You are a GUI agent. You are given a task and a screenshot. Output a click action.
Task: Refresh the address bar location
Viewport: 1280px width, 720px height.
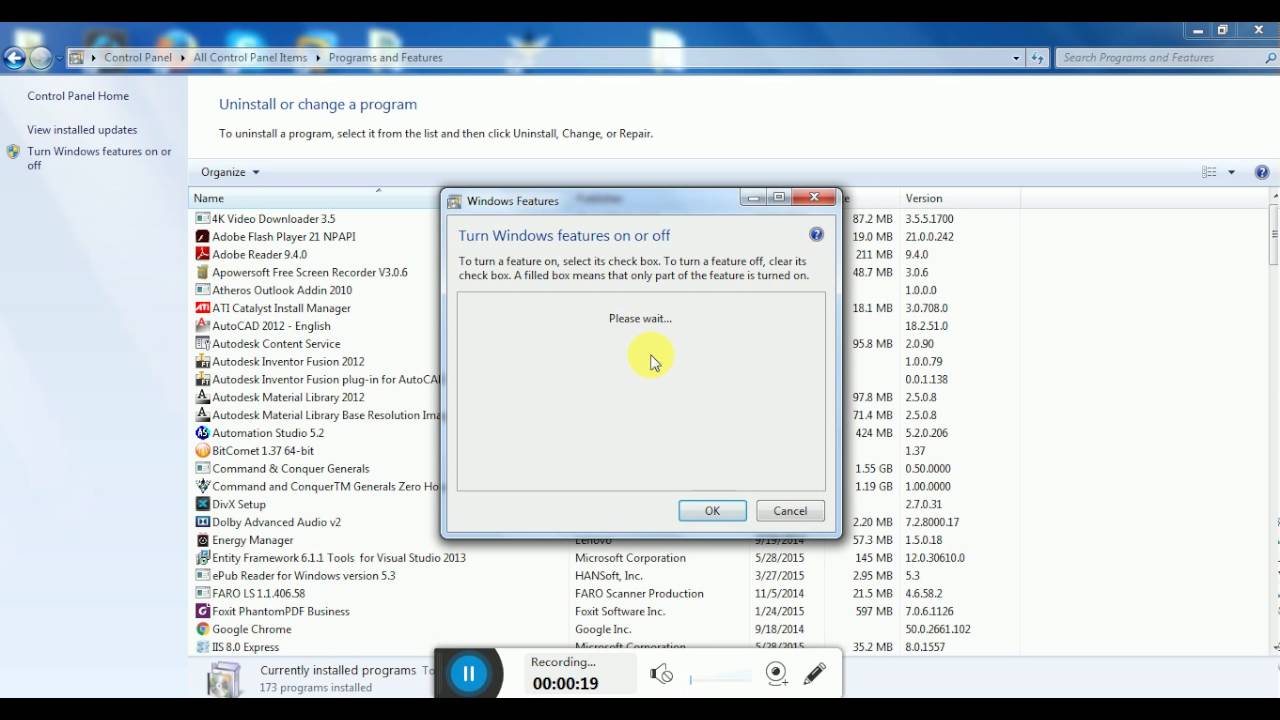(x=1037, y=58)
